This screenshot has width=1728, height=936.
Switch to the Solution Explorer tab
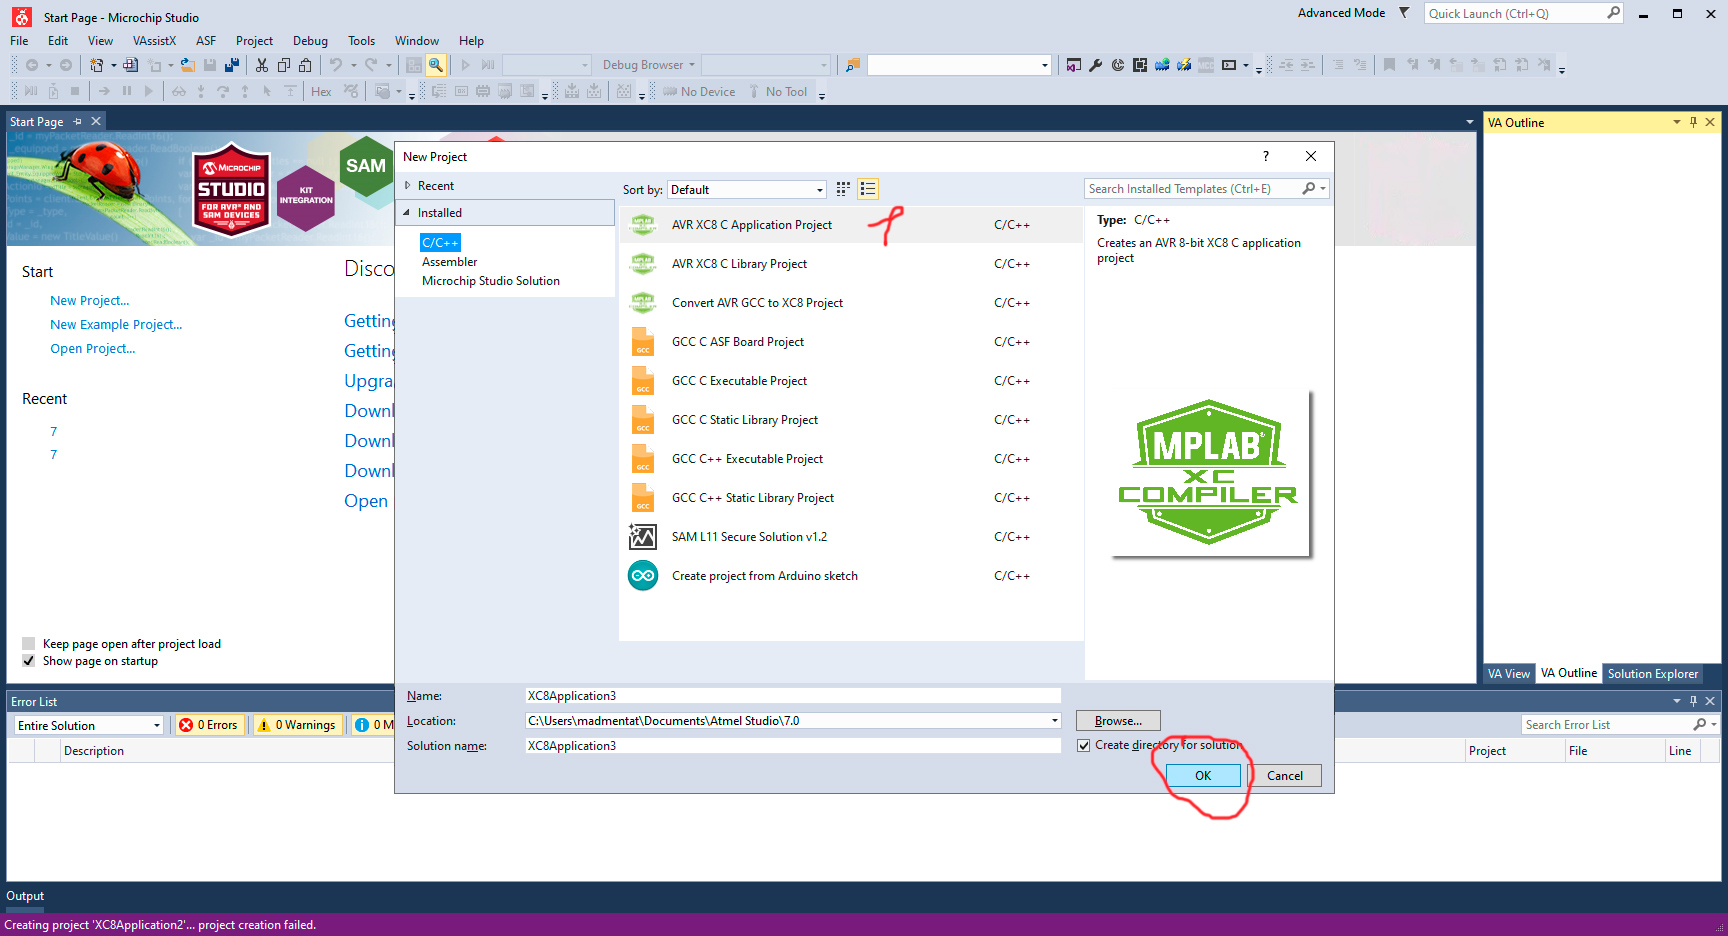coord(1652,674)
